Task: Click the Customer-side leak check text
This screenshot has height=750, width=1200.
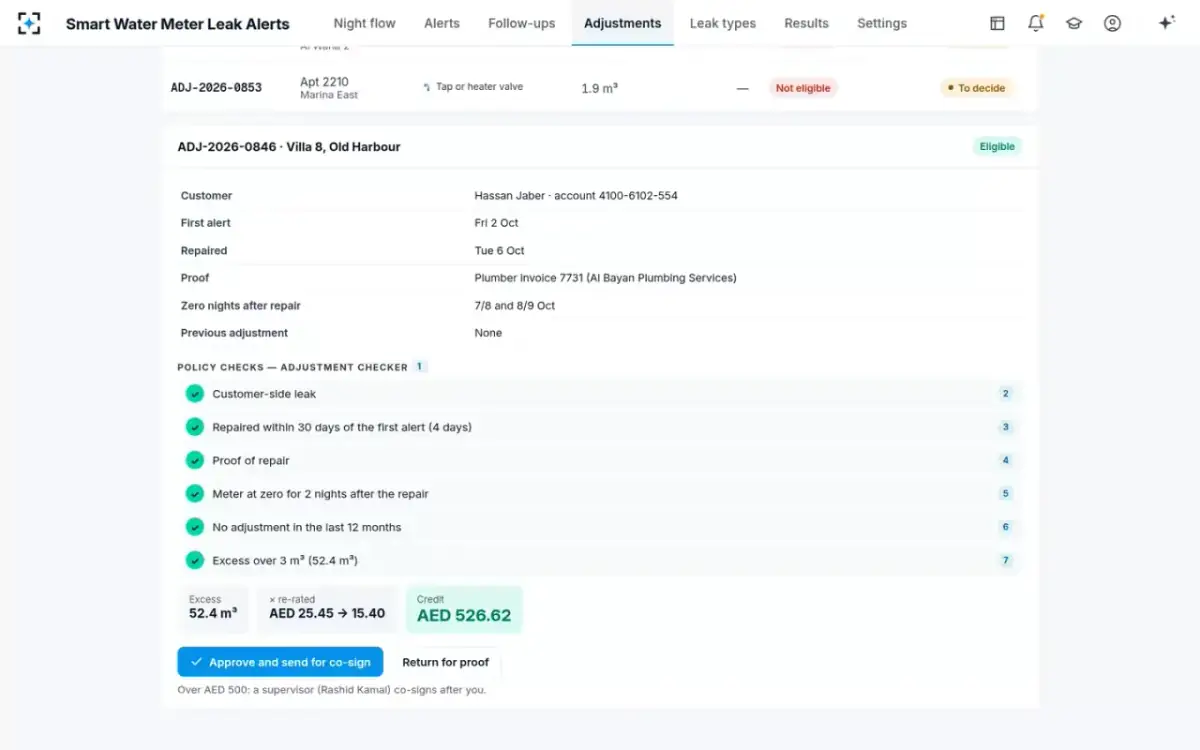Action: click(264, 394)
